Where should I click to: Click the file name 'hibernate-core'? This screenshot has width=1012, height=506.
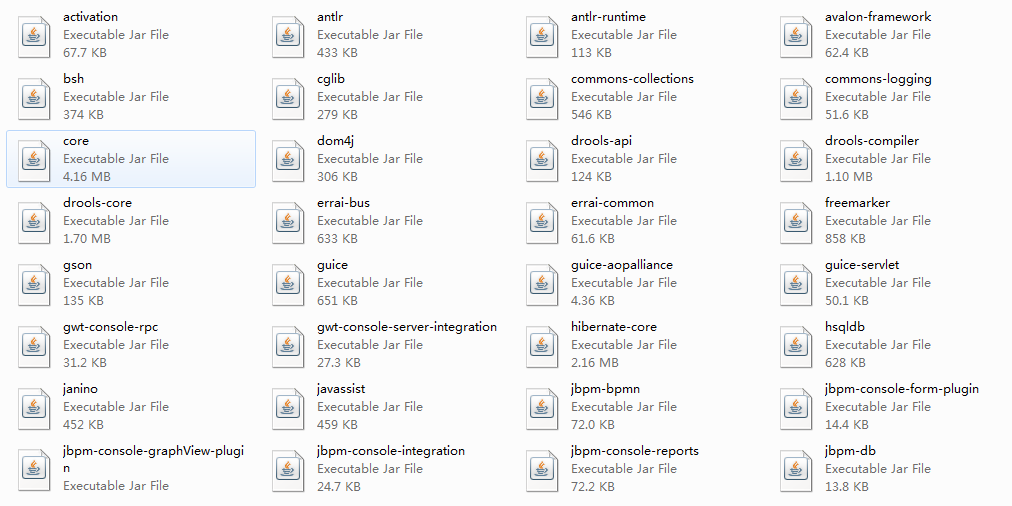click(x=614, y=327)
